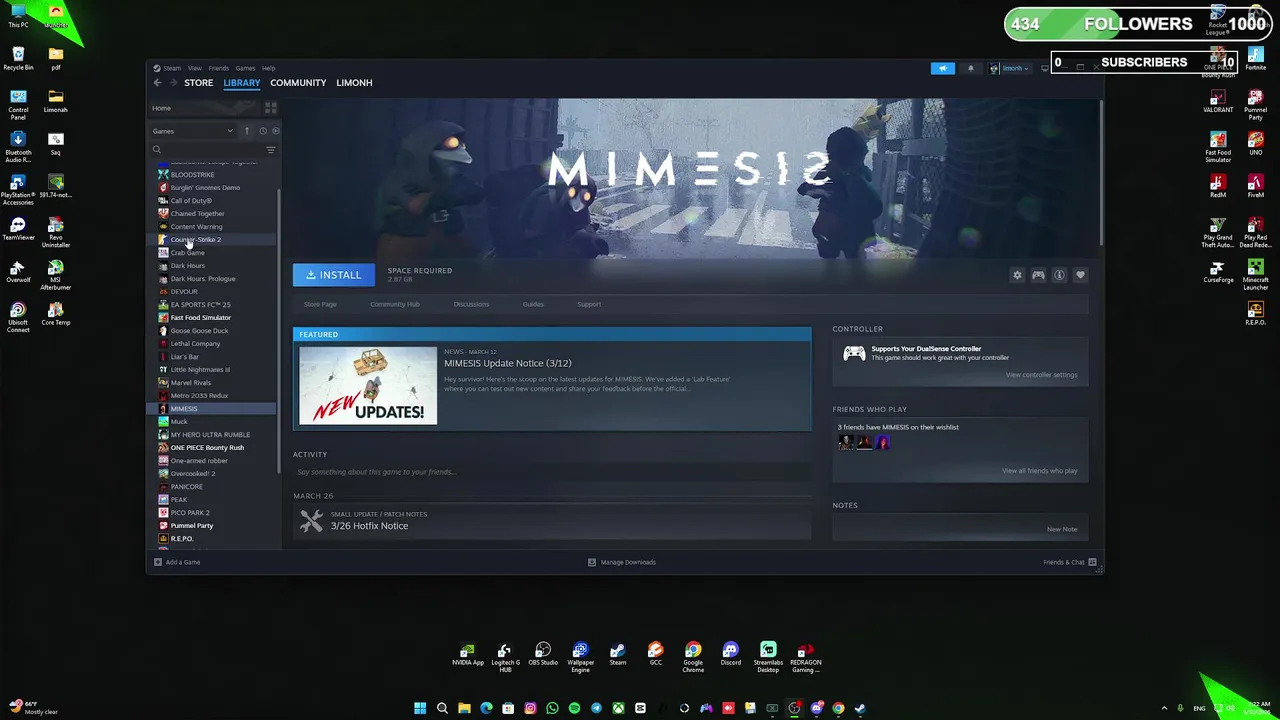
Task: Open the Steam menu in title bar
Action: 172,68
